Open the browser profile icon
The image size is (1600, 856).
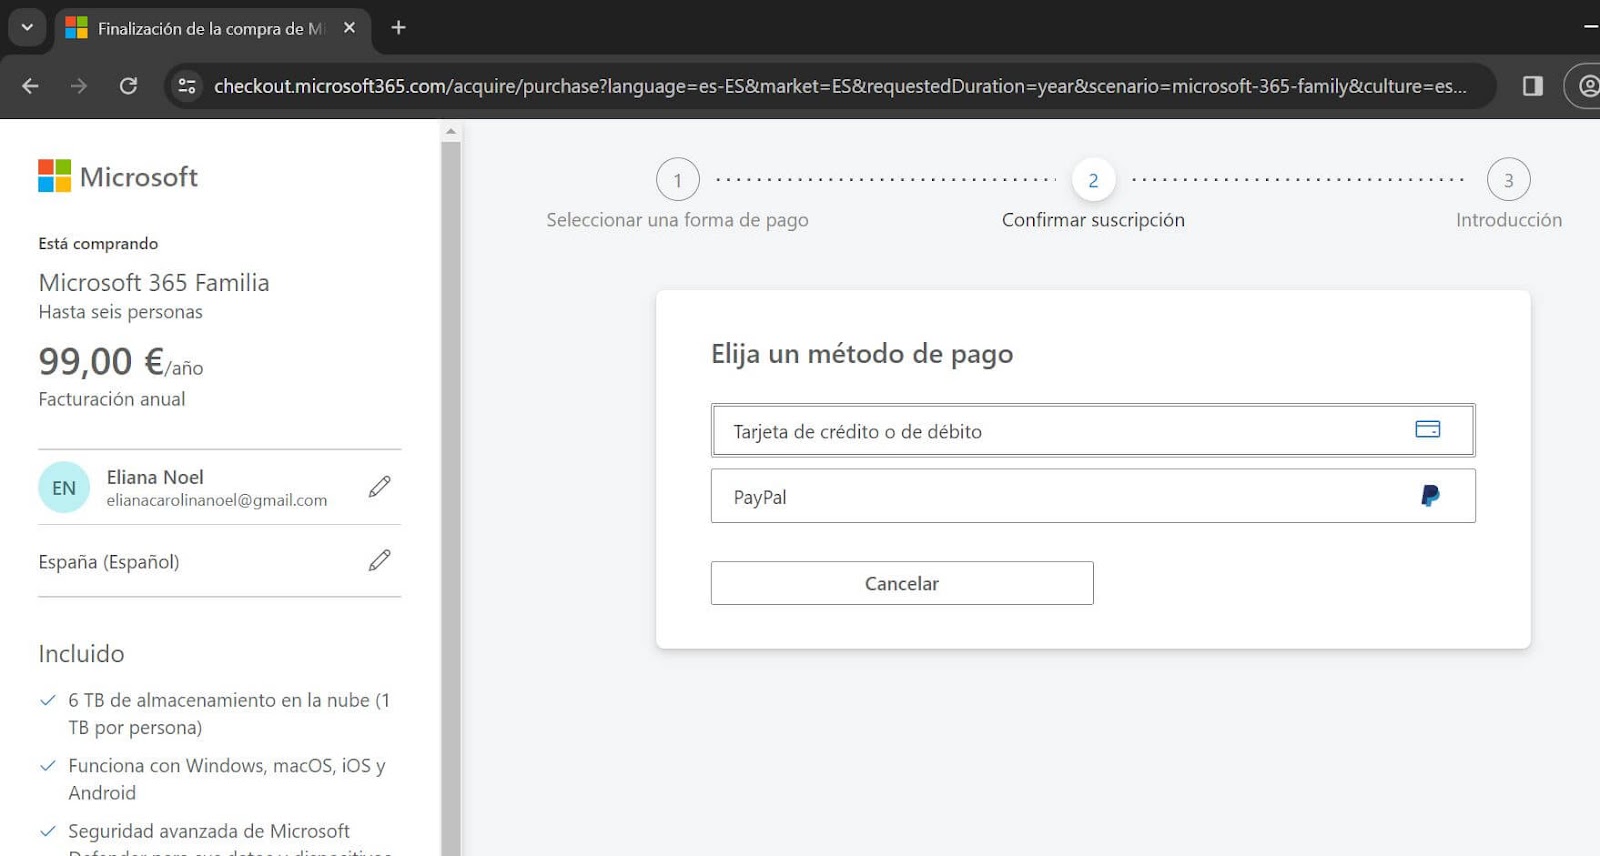1587,86
